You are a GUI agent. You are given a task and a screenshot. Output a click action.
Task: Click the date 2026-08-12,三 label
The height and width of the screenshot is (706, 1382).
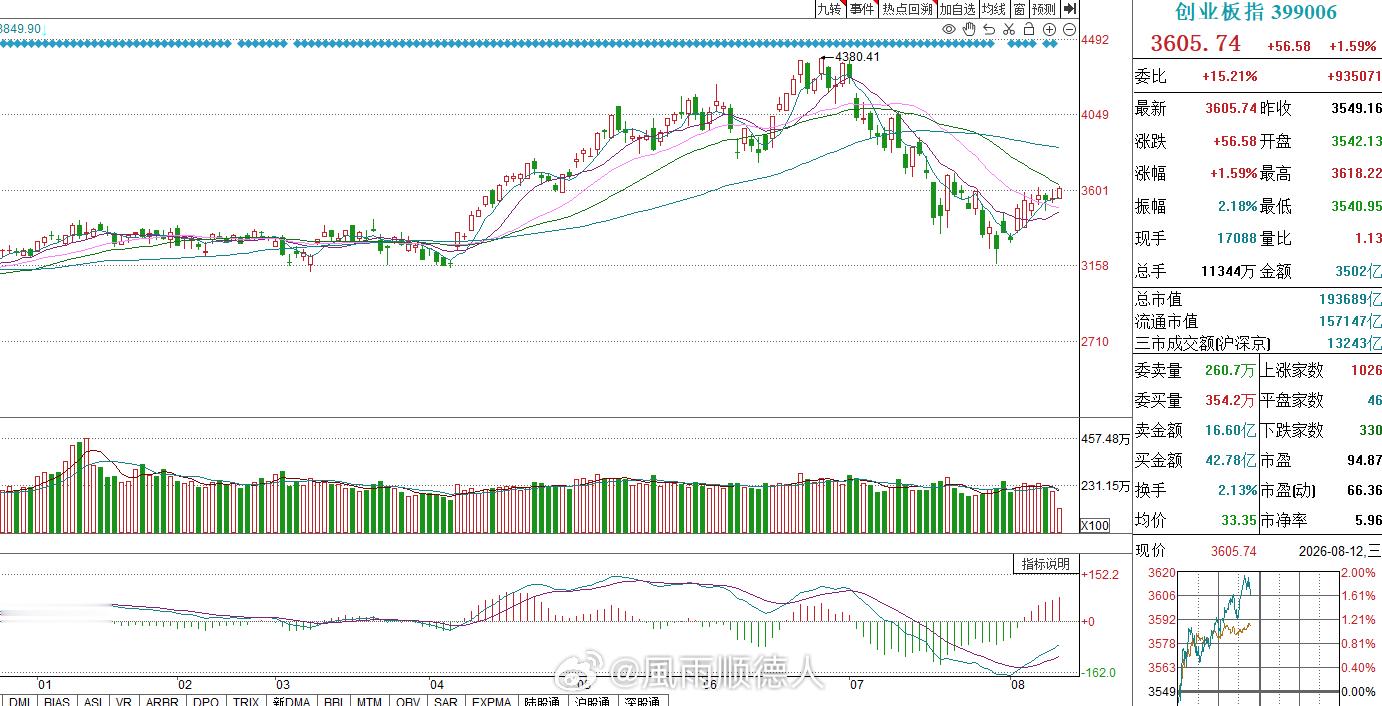pos(1340,551)
